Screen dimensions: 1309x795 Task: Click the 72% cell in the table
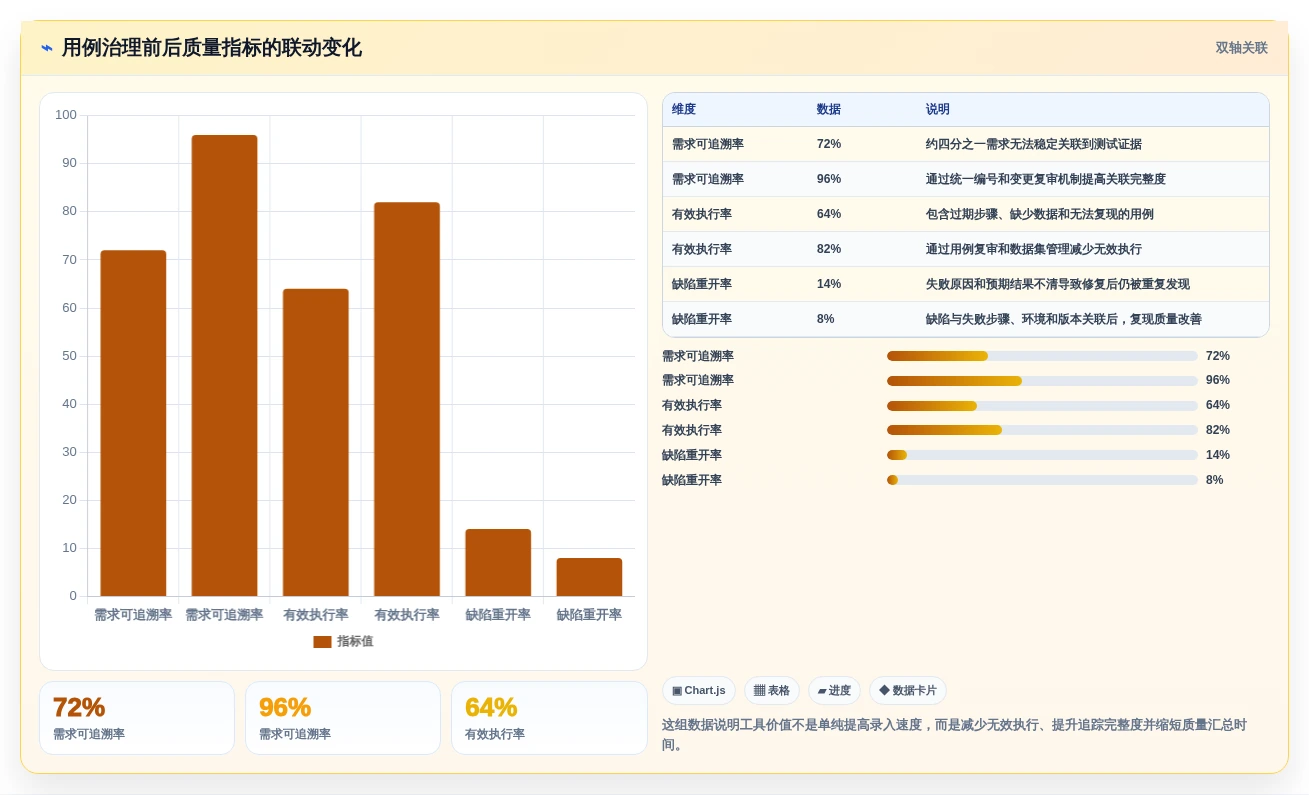[829, 144]
